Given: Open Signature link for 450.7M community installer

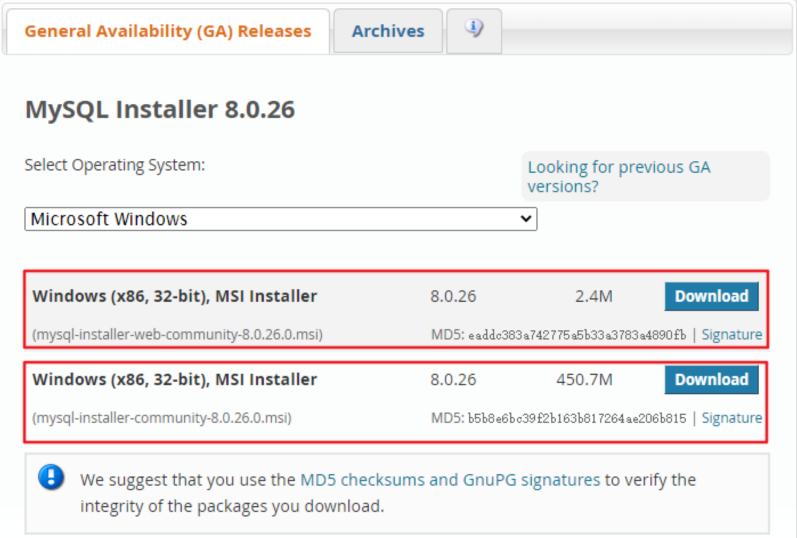Looking at the screenshot, I should [x=731, y=419].
